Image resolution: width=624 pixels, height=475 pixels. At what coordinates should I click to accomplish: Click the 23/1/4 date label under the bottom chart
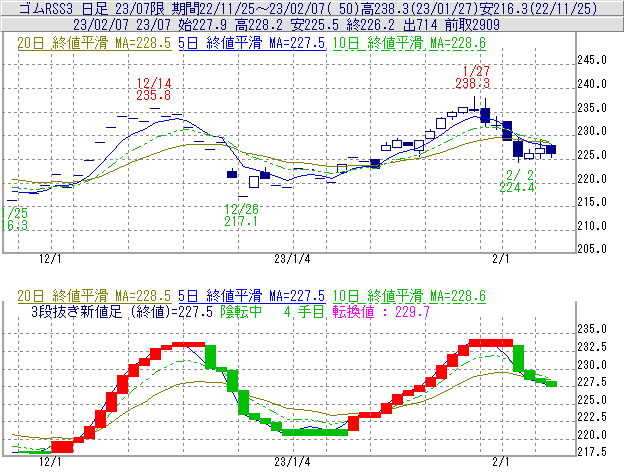click(292, 462)
